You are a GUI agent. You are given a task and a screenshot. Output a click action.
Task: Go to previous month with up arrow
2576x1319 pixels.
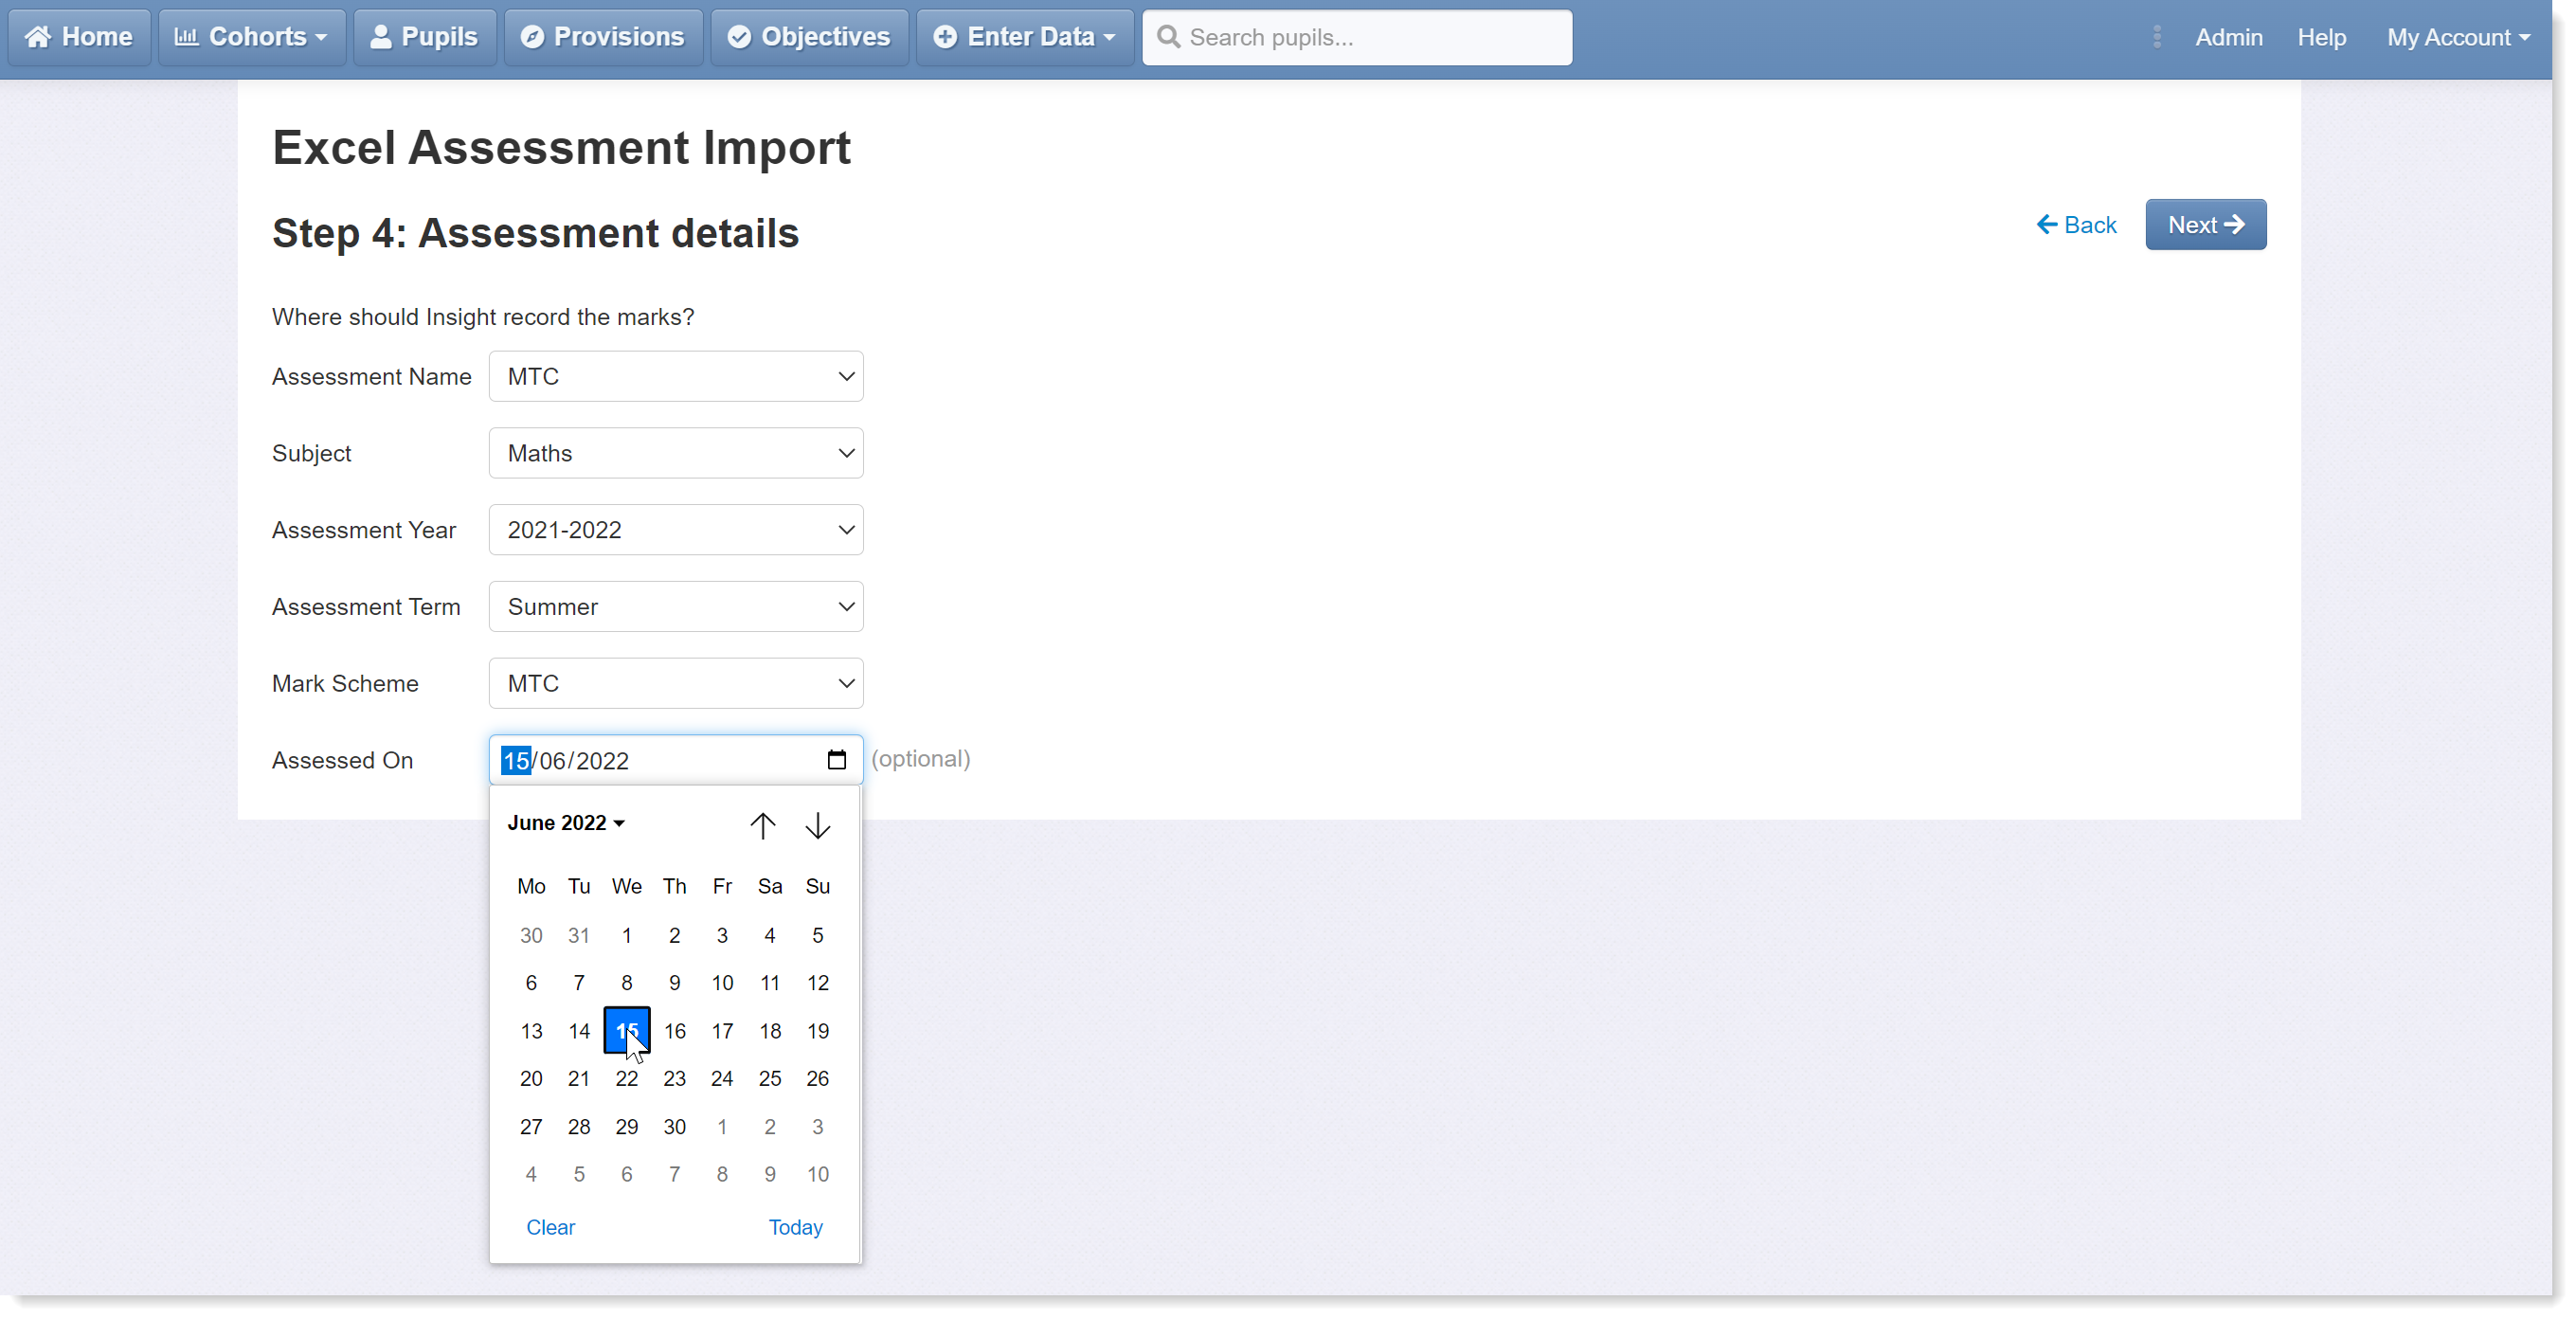(762, 825)
